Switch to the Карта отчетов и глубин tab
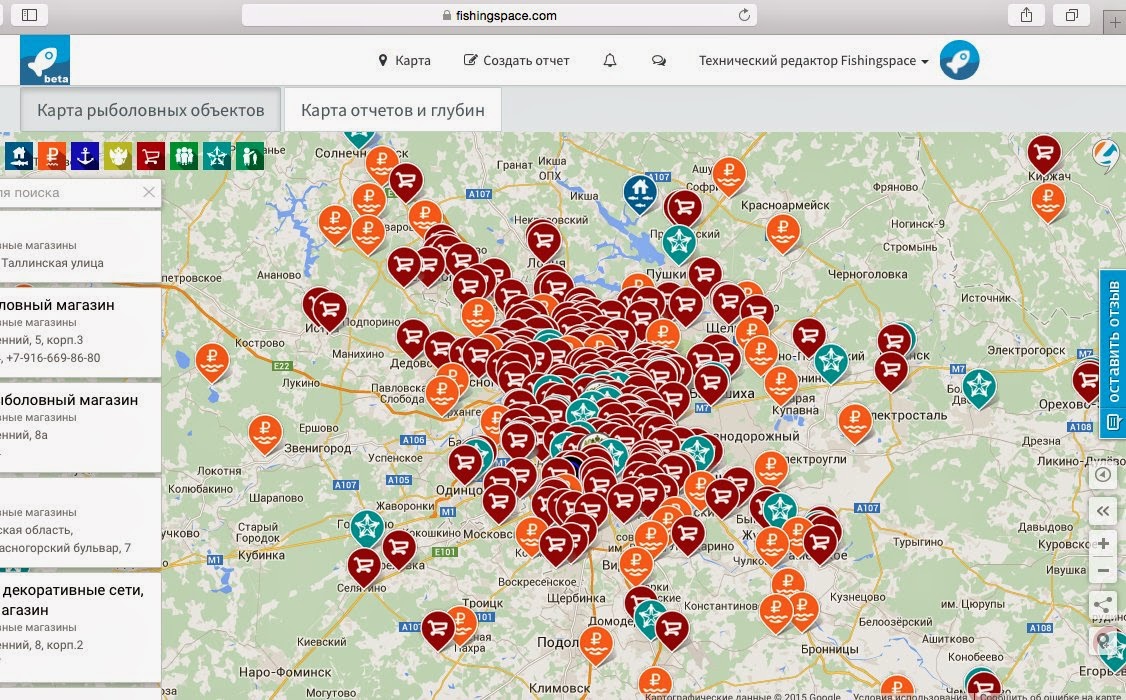The height and width of the screenshot is (700, 1126). (x=393, y=109)
